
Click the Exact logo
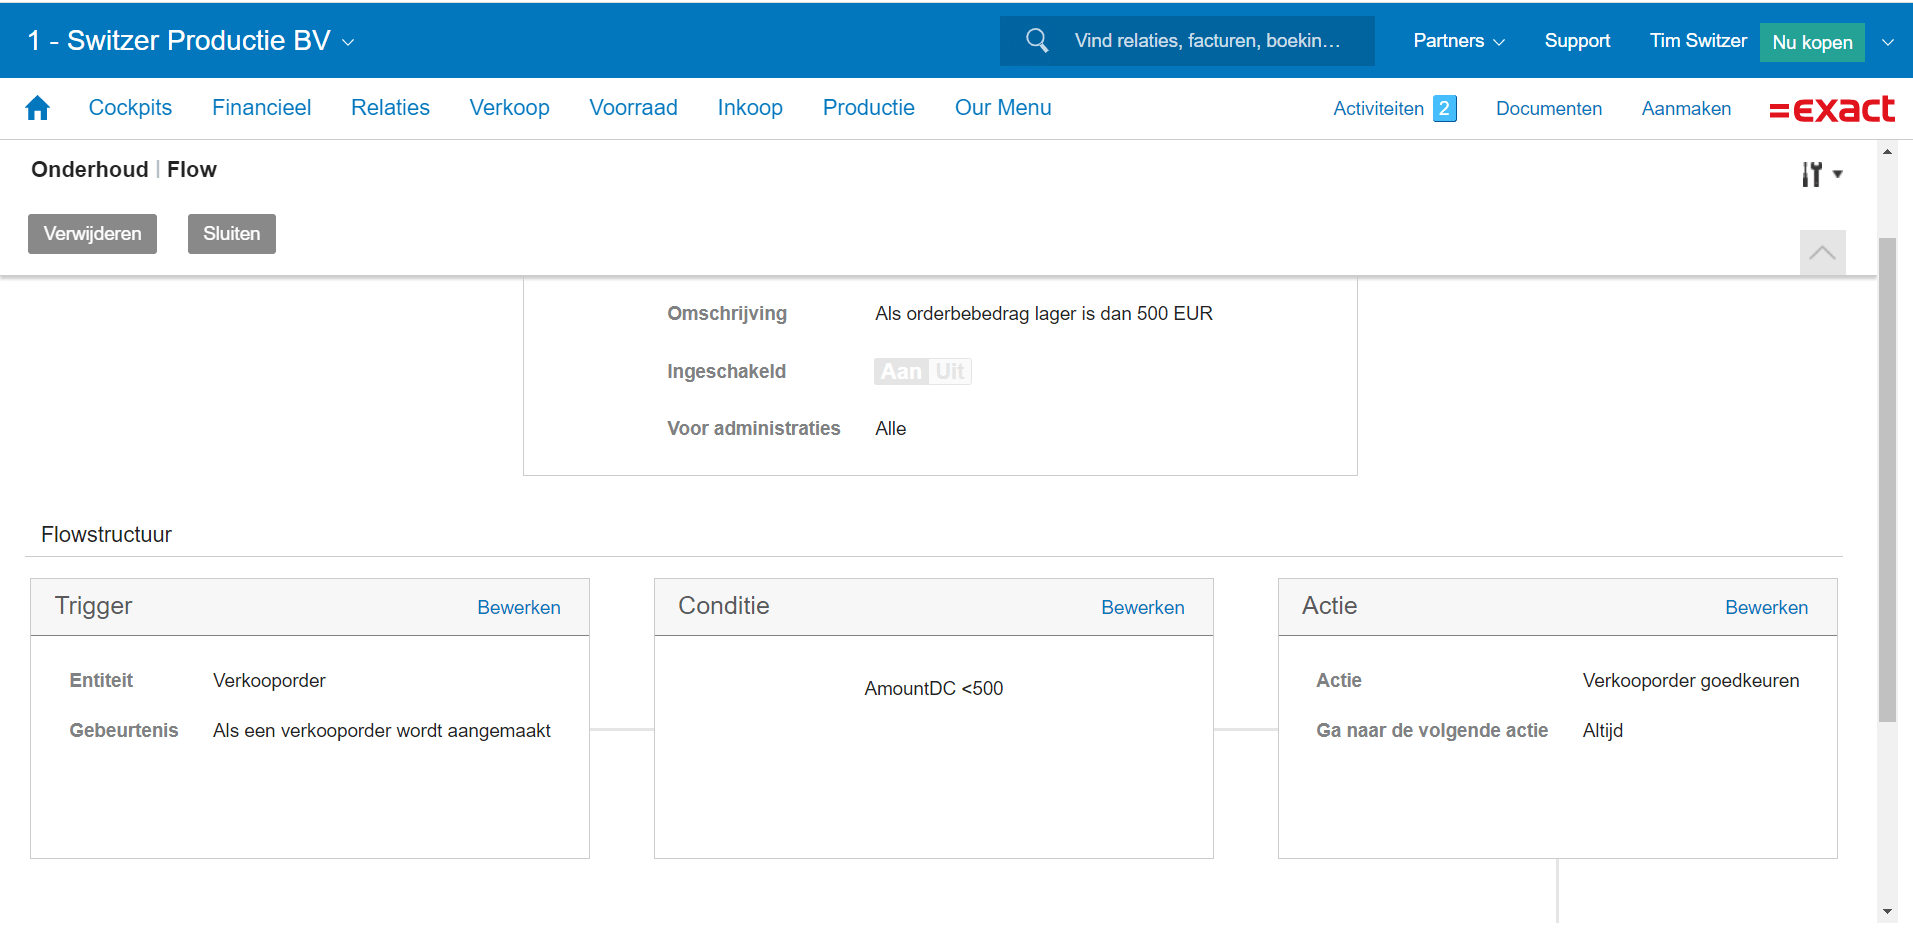coord(1831,109)
